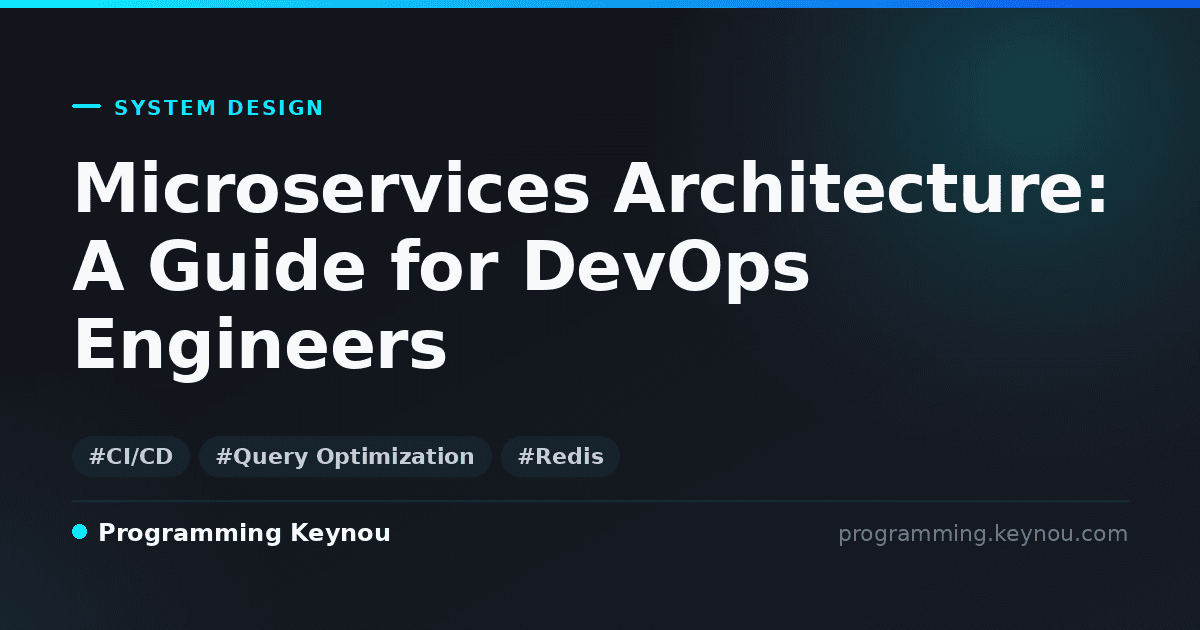1200x630 pixels.
Task: Click the cyan dot beside Programming Keynou
Action: click(x=80, y=532)
